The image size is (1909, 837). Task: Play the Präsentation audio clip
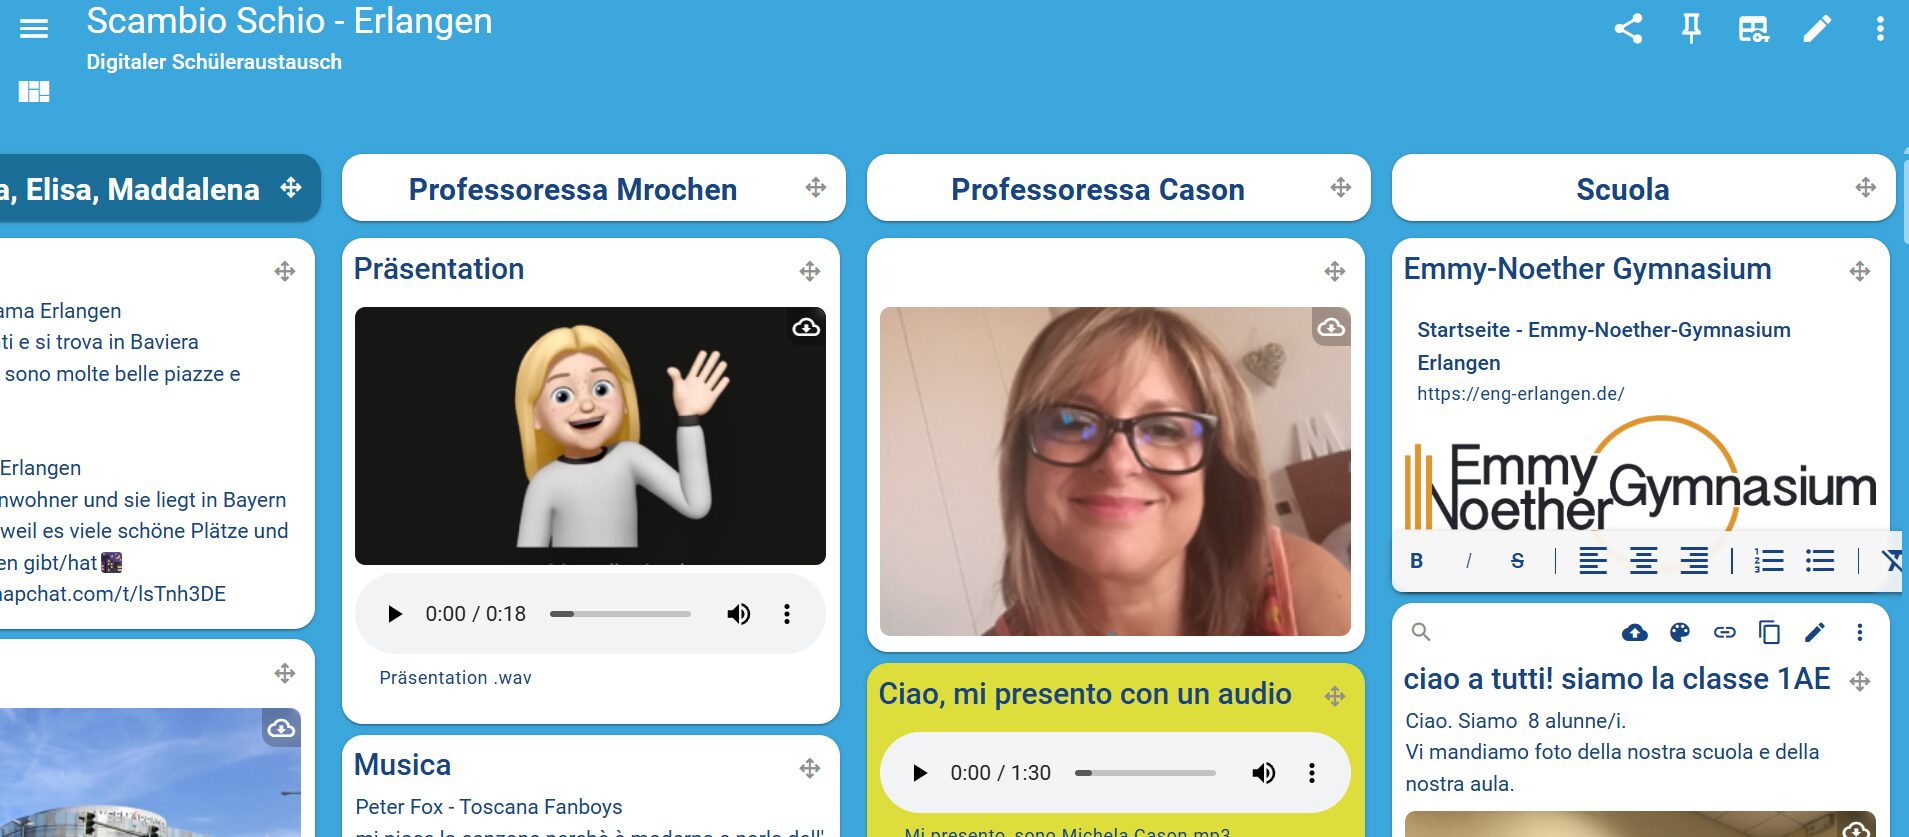coord(394,614)
